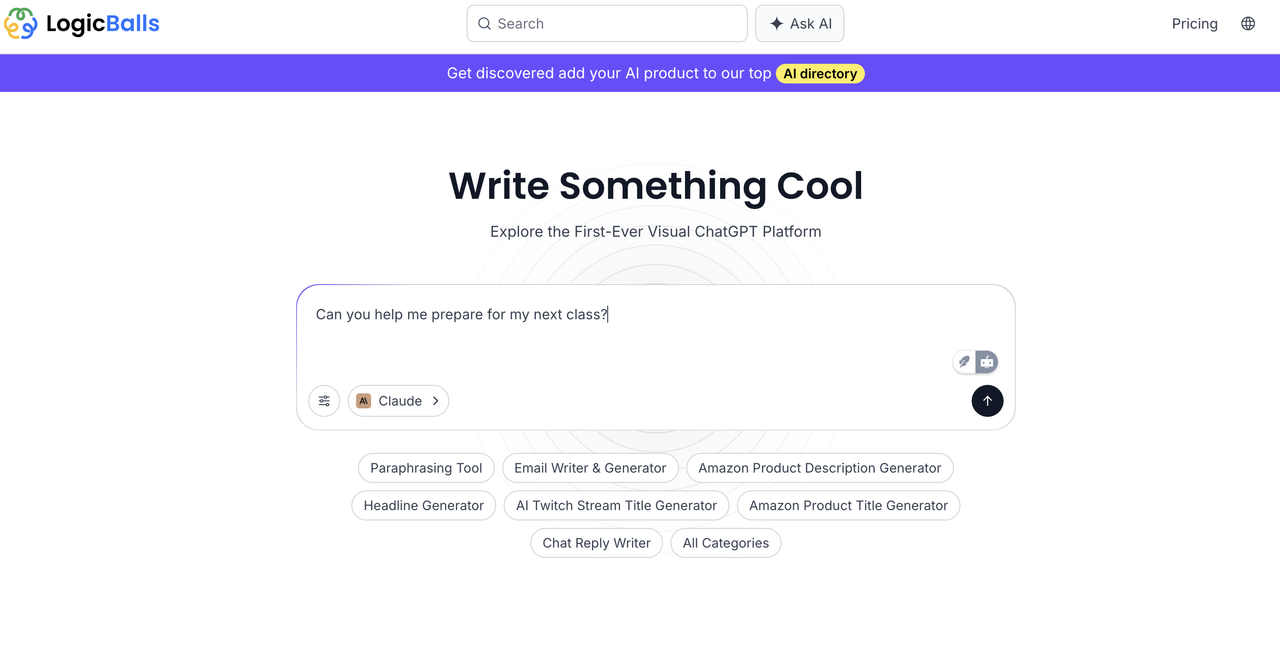Choose Email Writer & Generator
Viewport: 1280px width, 647px height.
pos(590,468)
